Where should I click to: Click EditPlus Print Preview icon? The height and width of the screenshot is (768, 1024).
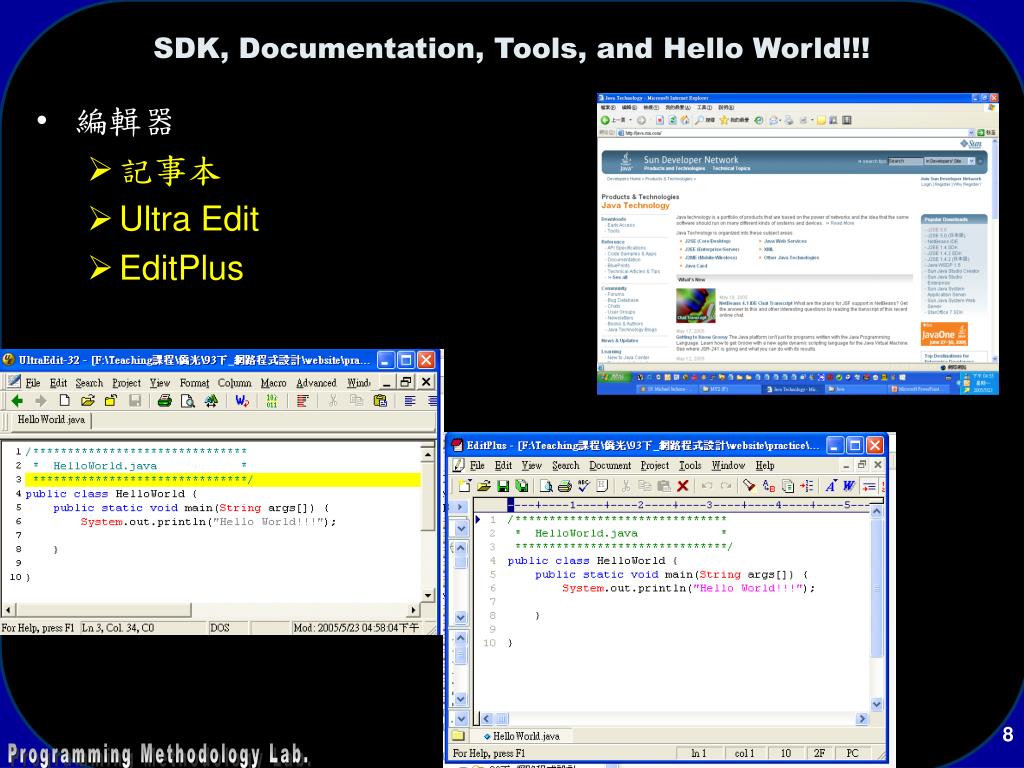tap(546, 485)
